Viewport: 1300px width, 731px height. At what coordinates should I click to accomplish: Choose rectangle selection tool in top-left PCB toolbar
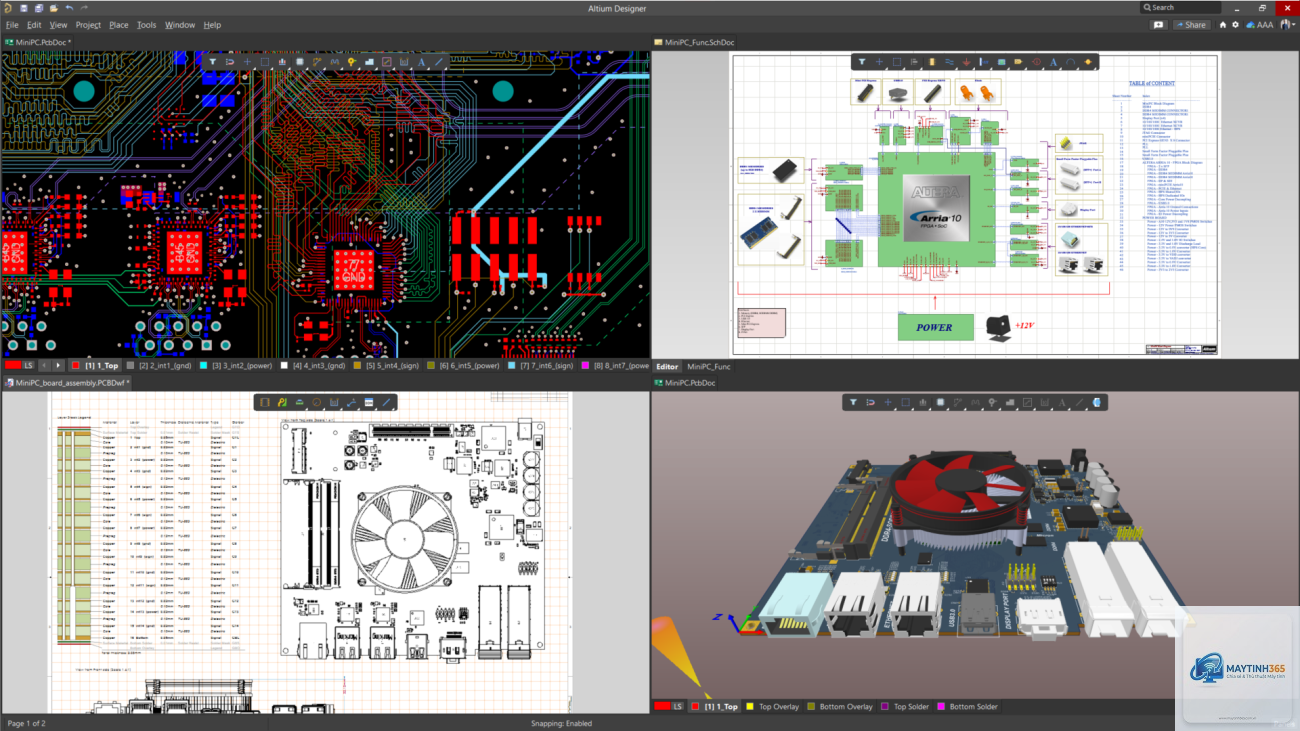[265, 62]
